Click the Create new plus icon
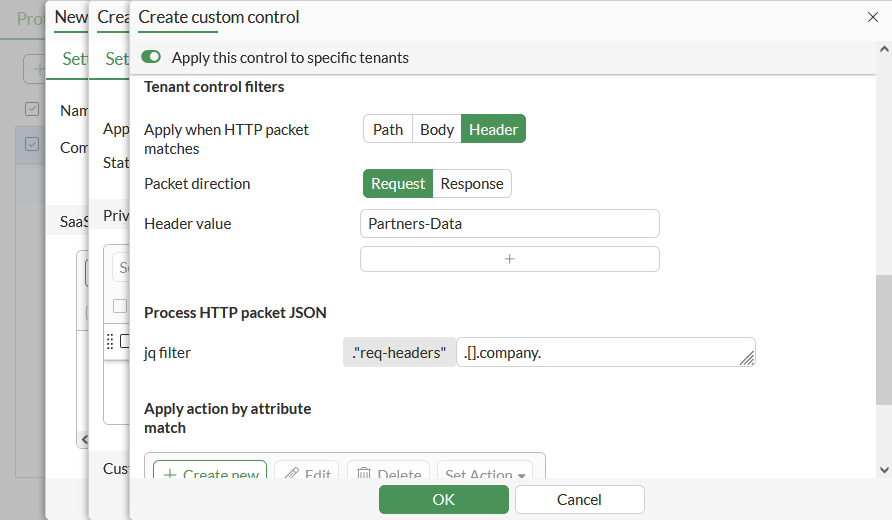Image resolution: width=892 pixels, height=520 pixels. (x=171, y=475)
